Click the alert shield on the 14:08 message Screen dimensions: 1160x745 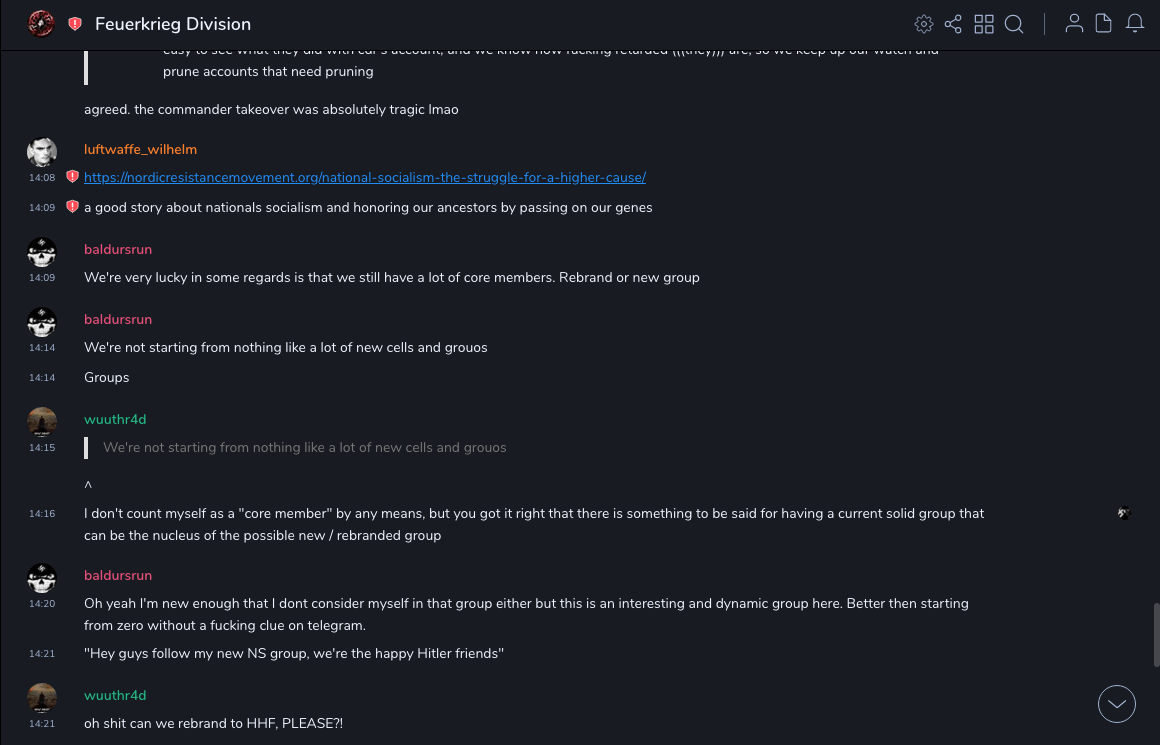pos(72,177)
